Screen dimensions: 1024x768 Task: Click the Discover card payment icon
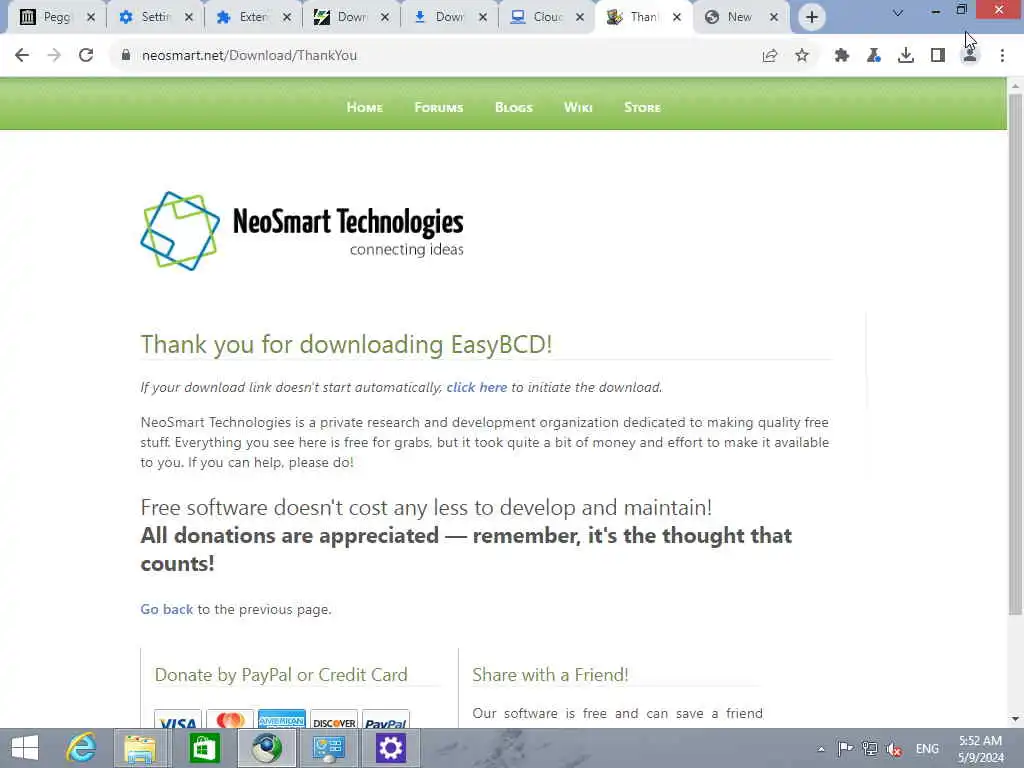[x=334, y=720]
